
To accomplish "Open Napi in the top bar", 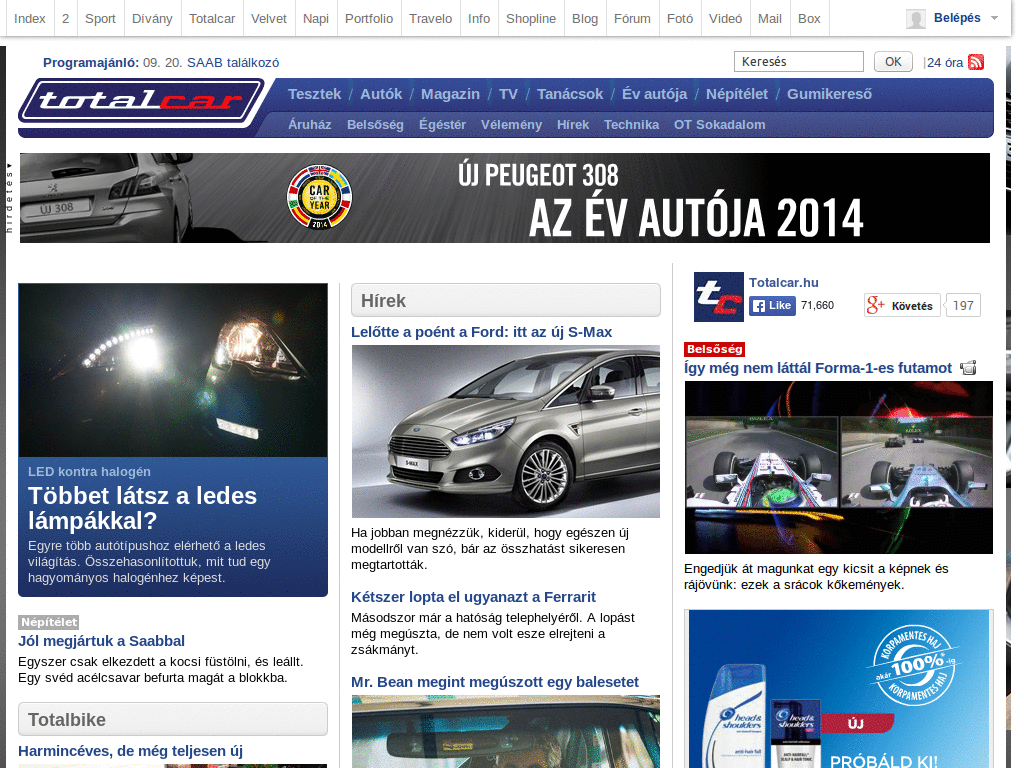I will [315, 18].
